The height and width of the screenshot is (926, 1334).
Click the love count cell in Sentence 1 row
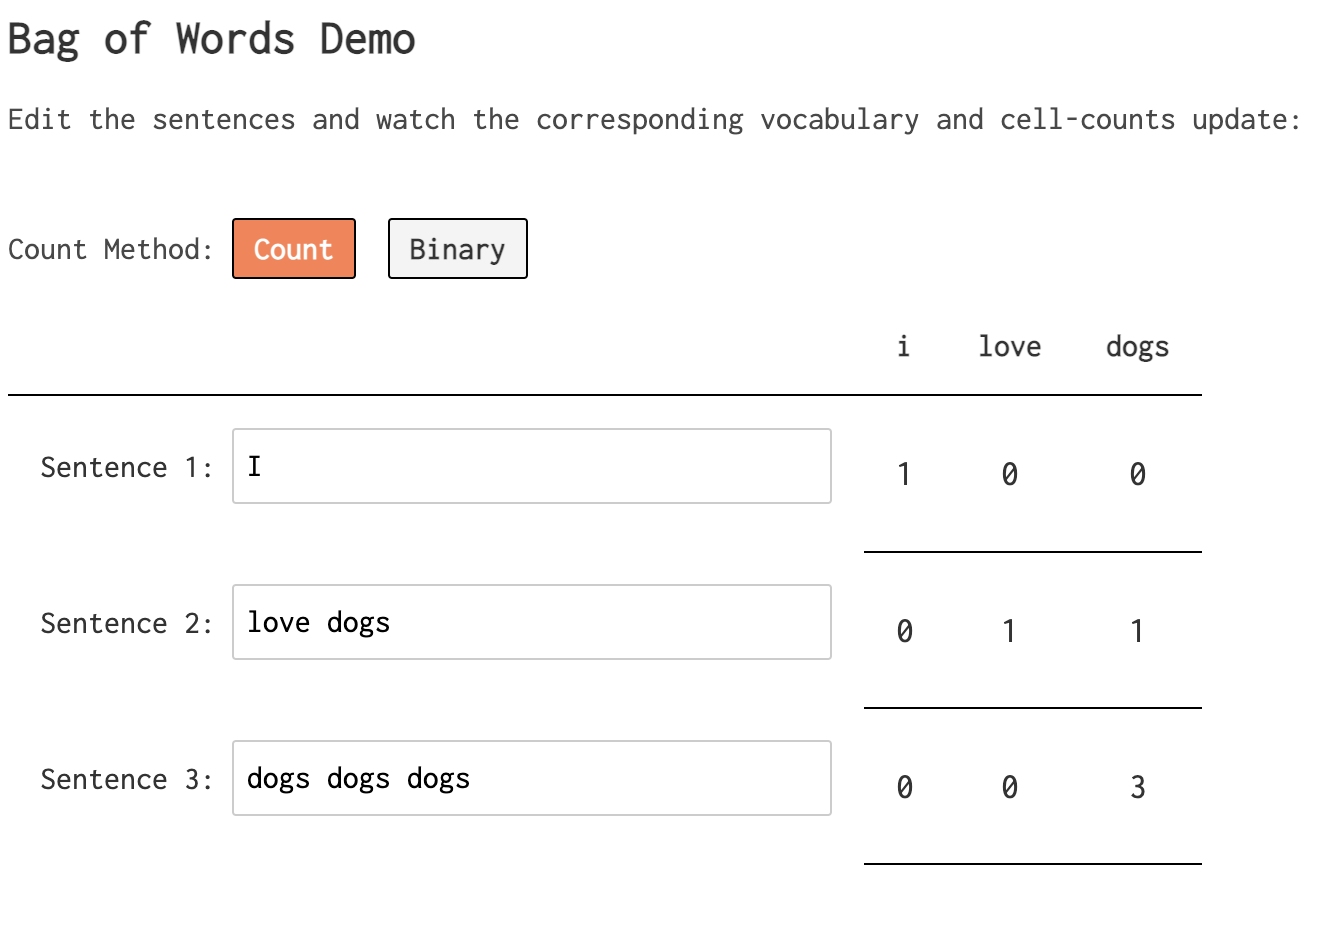tap(1010, 474)
